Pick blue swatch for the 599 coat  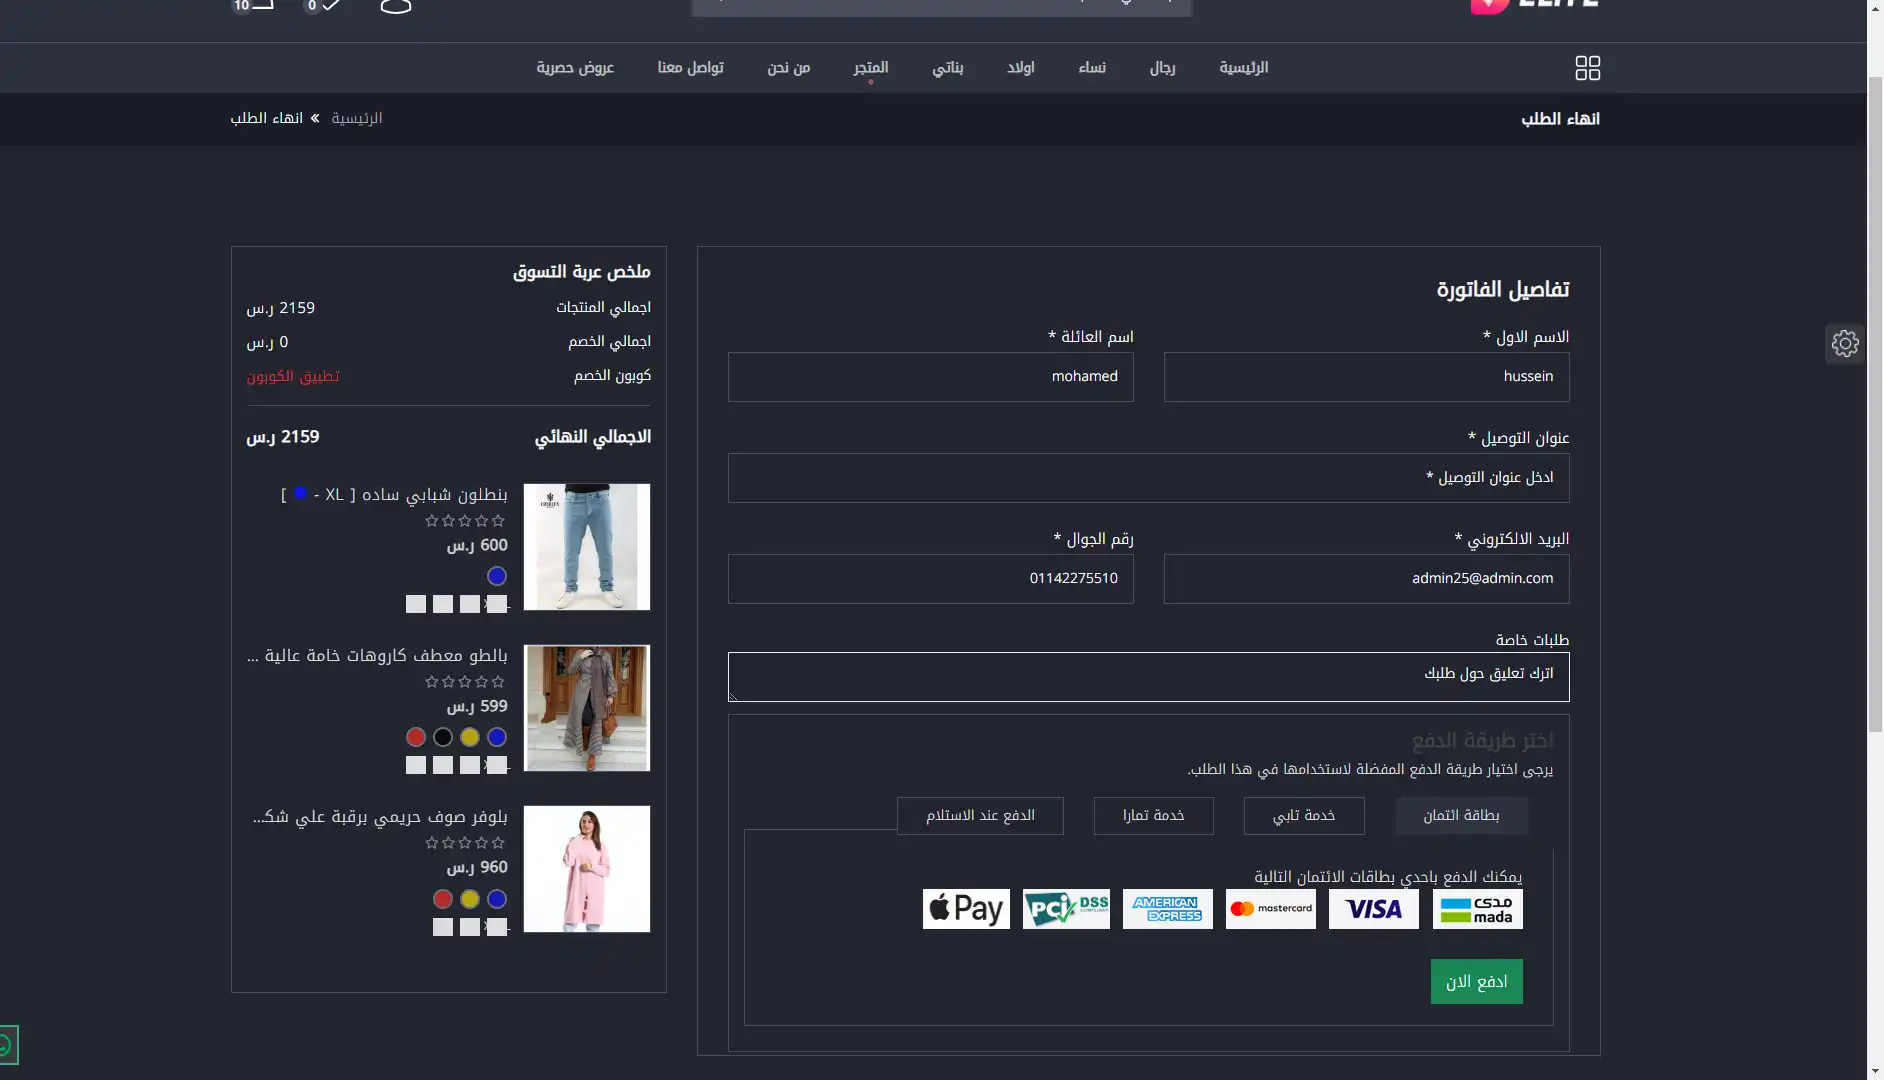(x=497, y=737)
